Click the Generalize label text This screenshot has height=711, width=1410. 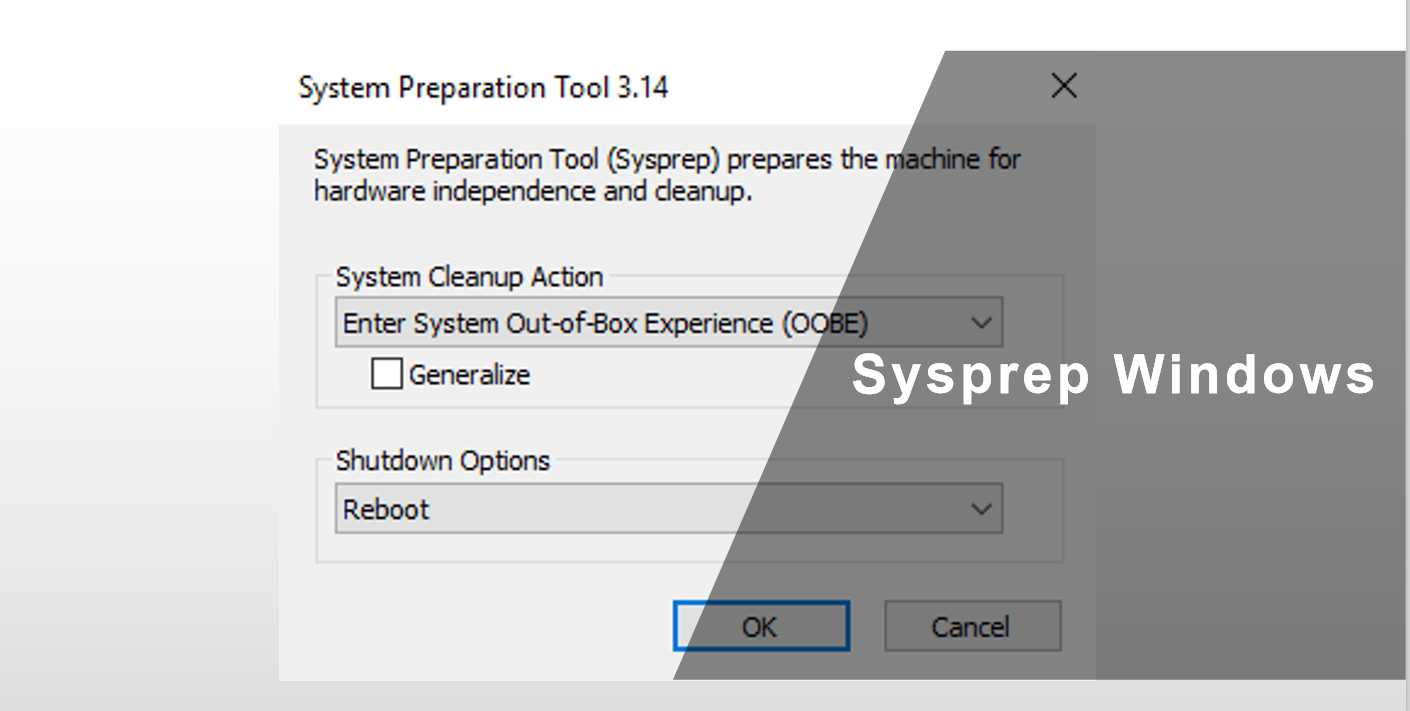tap(469, 375)
